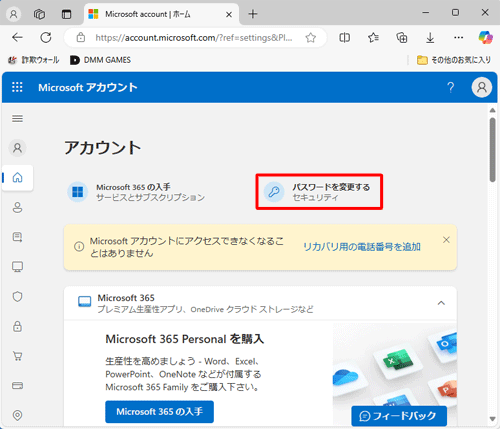The height and width of the screenshot is (429, 500).
Task: Toggle the vertical tabs icon
Action: tap(67, 14)
